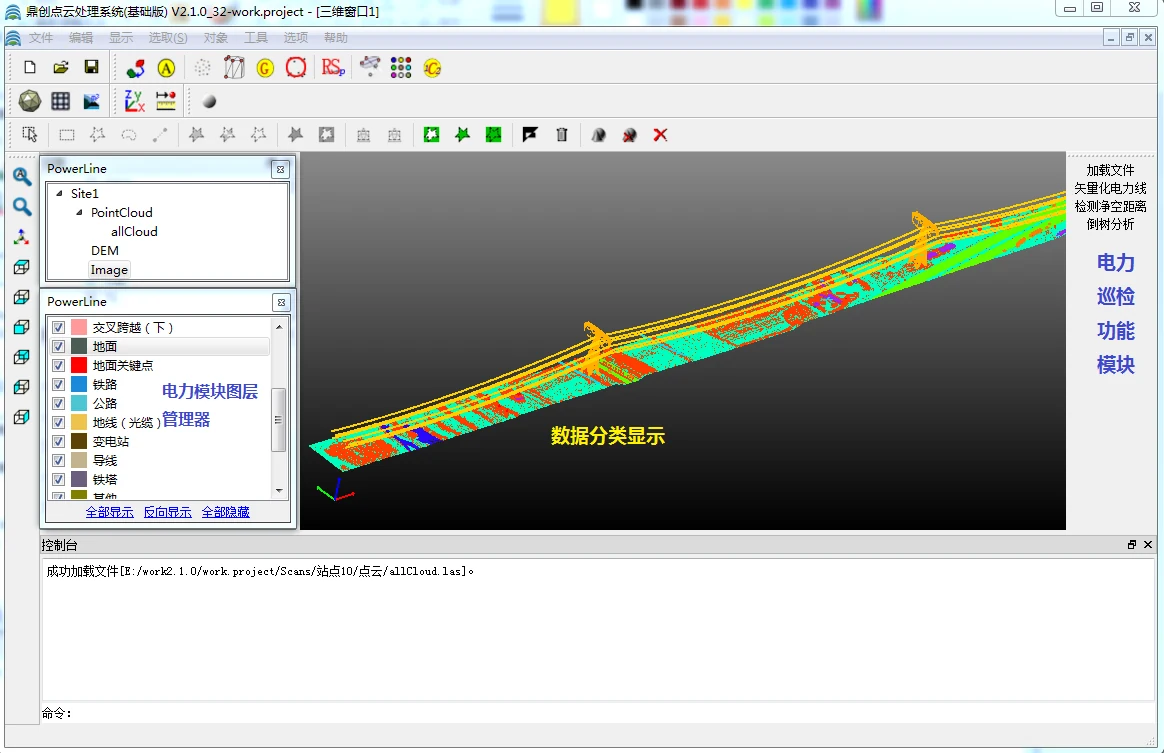Image resolution: width=1164 pixels, height=753 pixels.
Task: Toggle the 变电站 layer checkbox
Action: 59,442
